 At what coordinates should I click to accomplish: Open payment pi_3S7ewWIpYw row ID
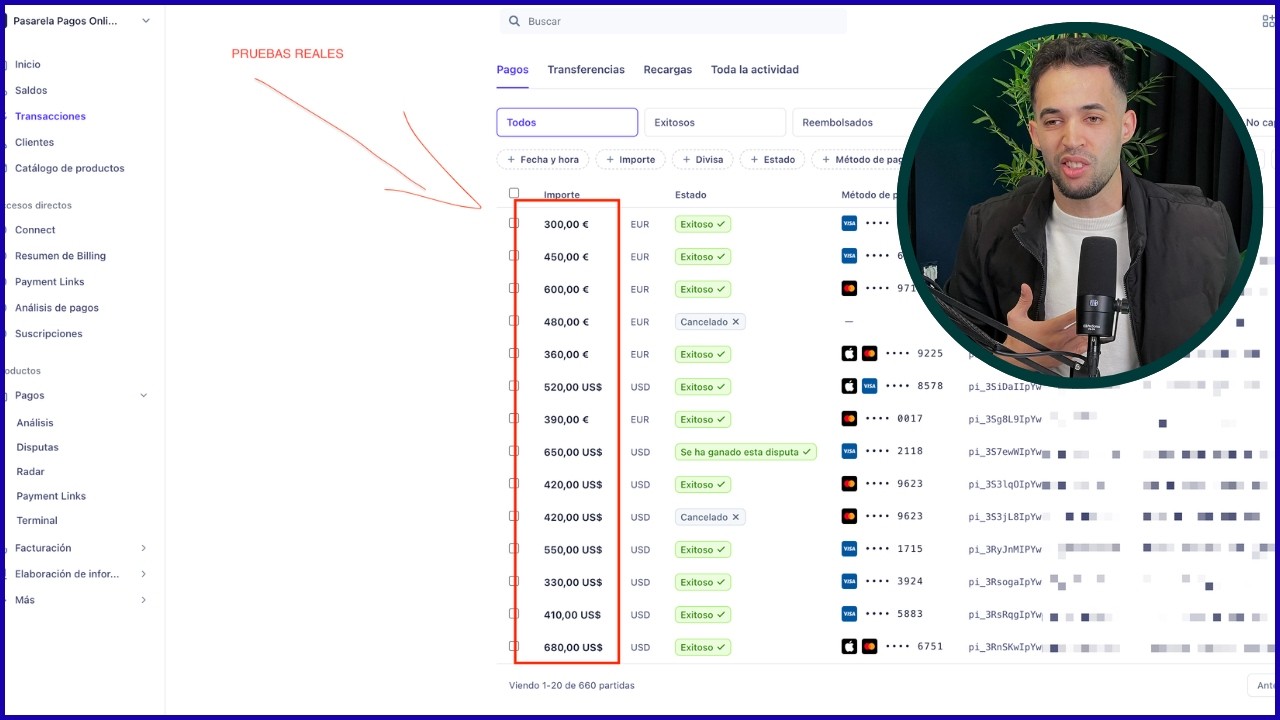1005,452
